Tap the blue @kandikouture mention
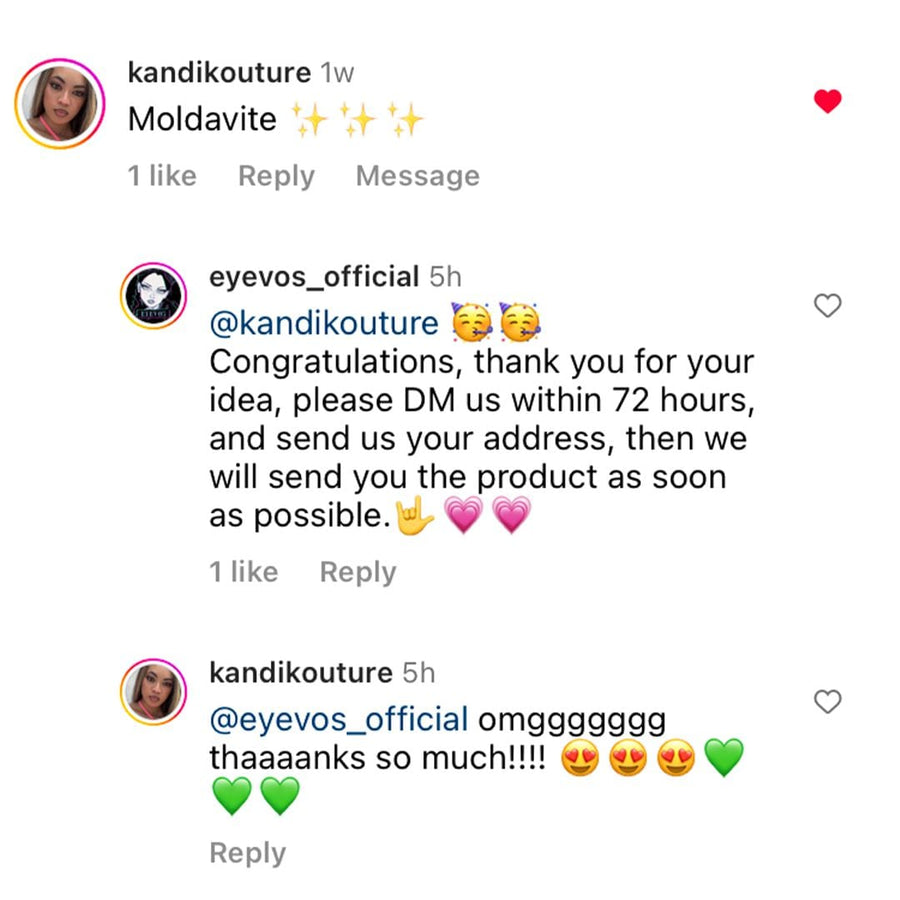Image resolution: width=900 pixels, height=900 pixels. point(323,324)
